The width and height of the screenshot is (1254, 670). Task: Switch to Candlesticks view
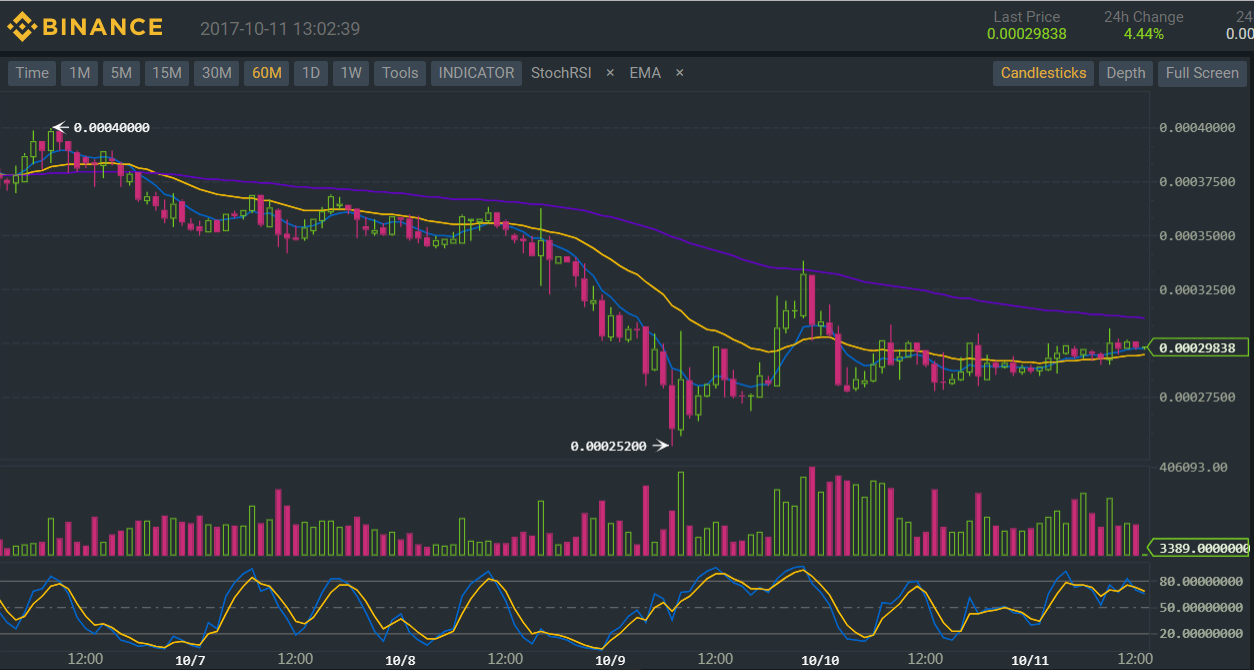point(1043,73)
